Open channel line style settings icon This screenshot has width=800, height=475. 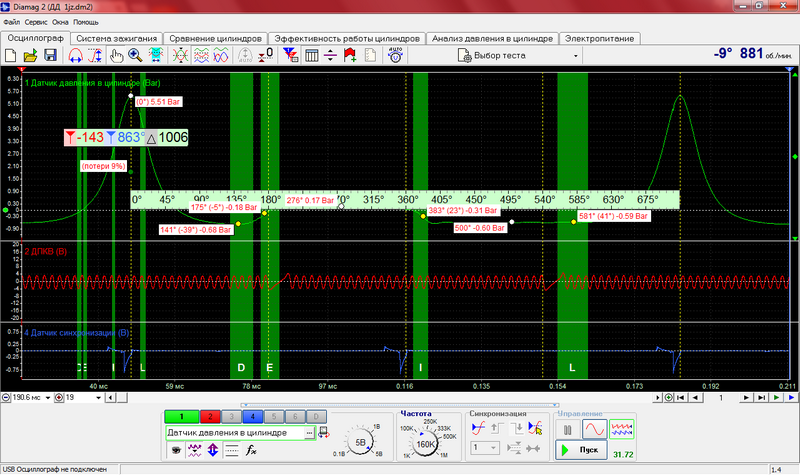click(232, 450)
